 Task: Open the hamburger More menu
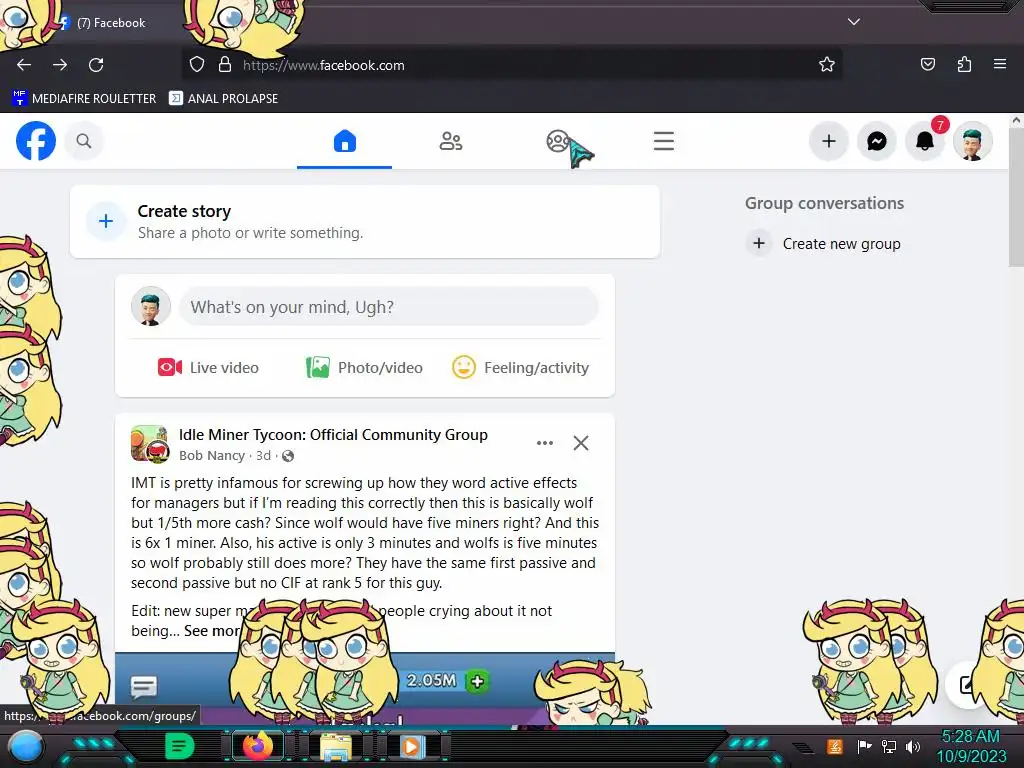664,141
